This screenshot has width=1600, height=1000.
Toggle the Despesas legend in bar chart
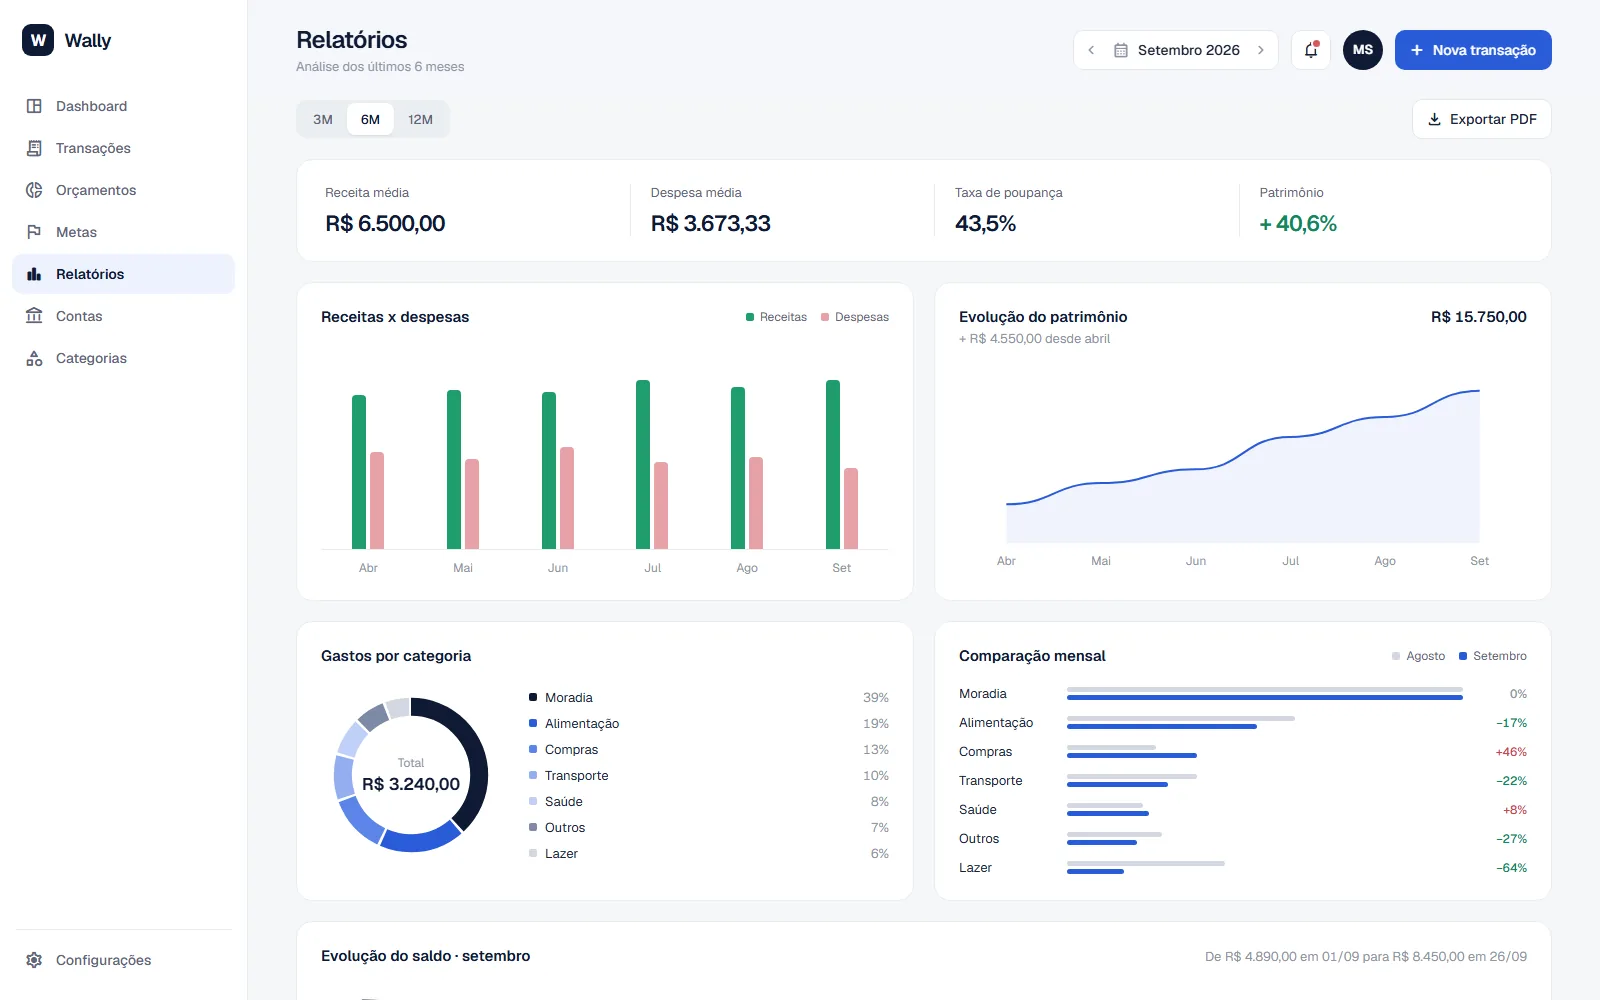click(855, 317)
